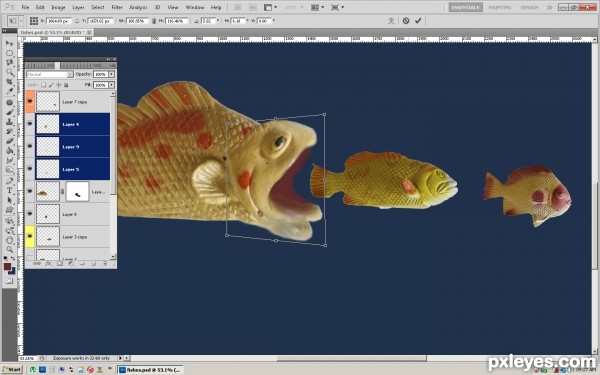Select the Quick Selection tool
The image size is (600, 375).
[9, 72]
